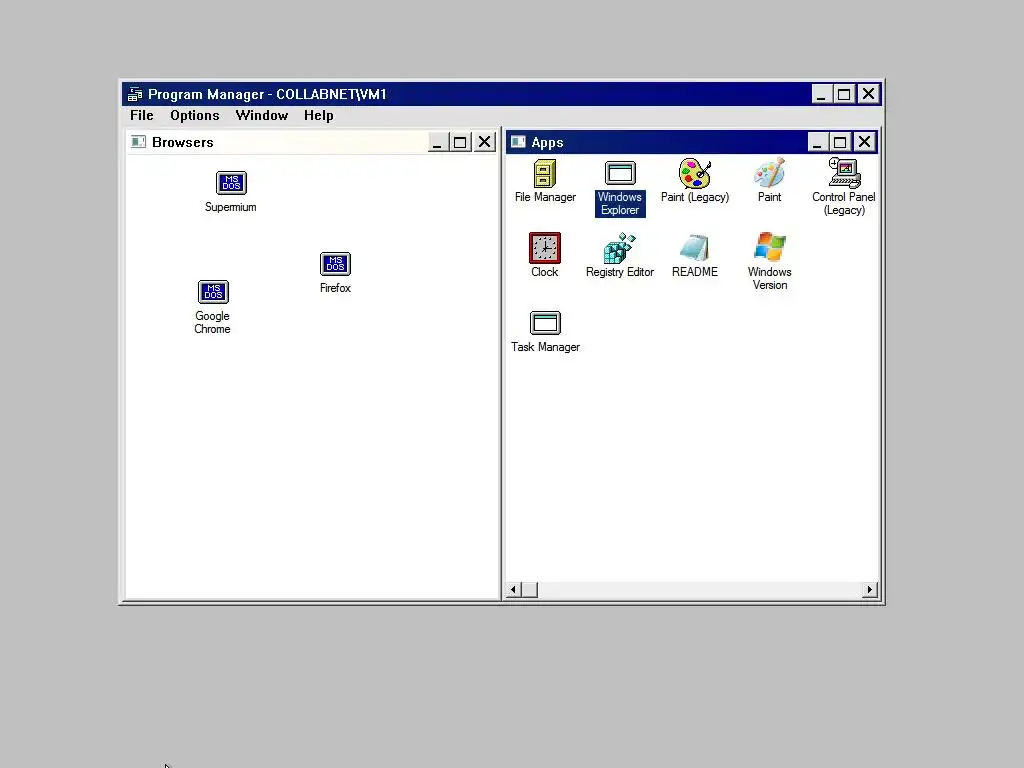This screenshot has height=768, width=1024.
Task: Select the Windows Explorer icon
Action: click(x=620, y=174)
